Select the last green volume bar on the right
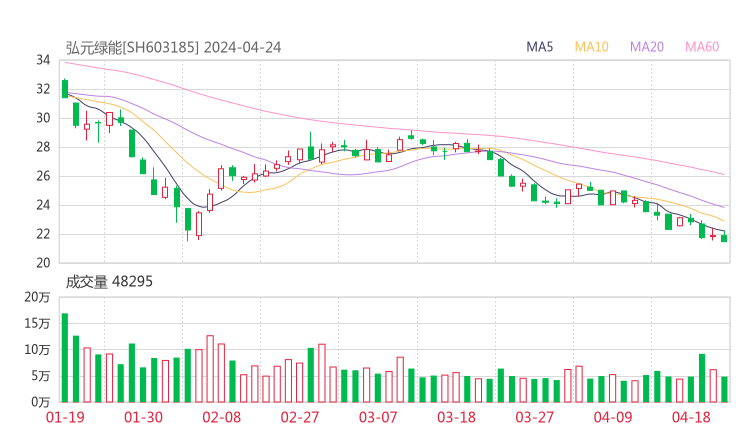The height and width of the screenshot is (440, 740). click(724, 389)
